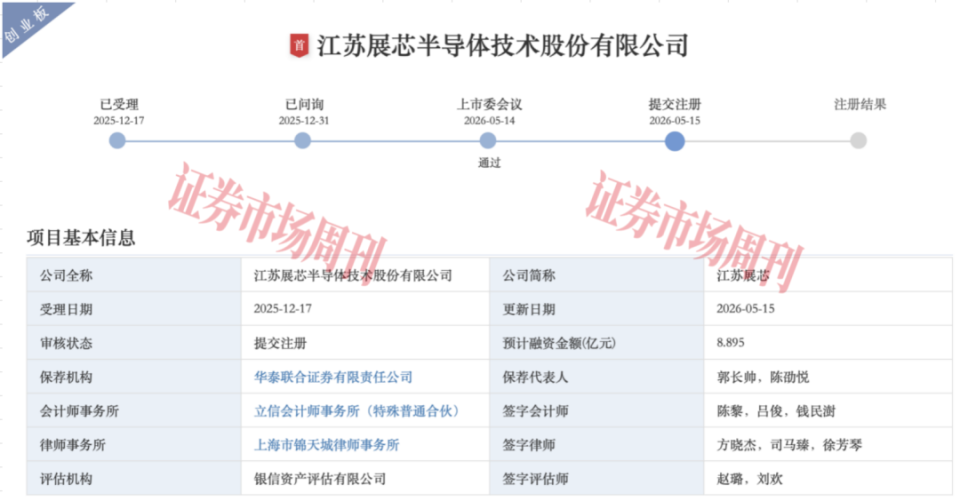
Task: Select the 上市委会议 timeline node dot
Action: 488,141
